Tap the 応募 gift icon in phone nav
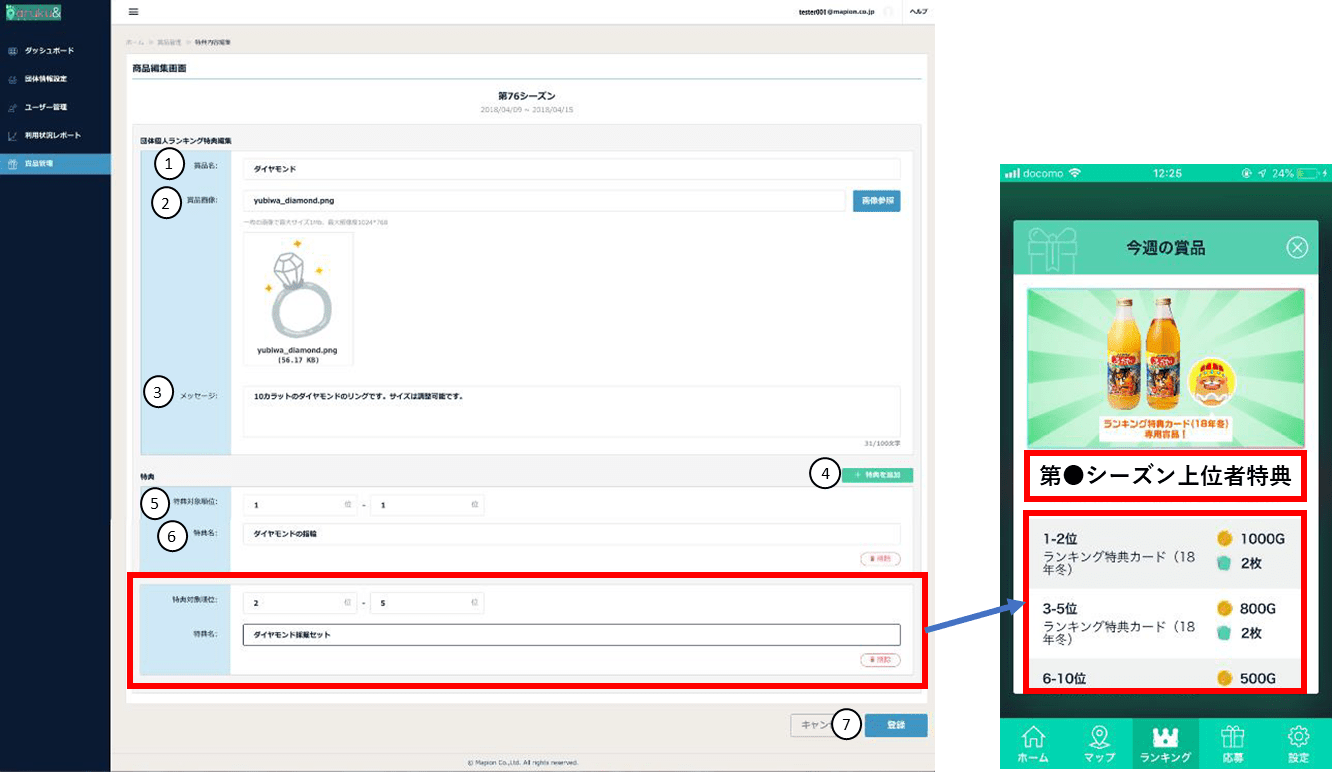 [1232, 737]
